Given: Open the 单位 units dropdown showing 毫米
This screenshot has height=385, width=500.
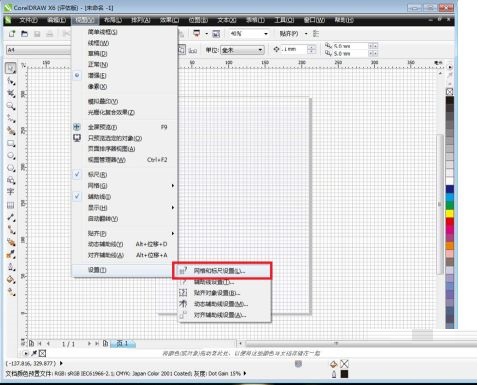Looking at the screenshot, I should 260,50.
